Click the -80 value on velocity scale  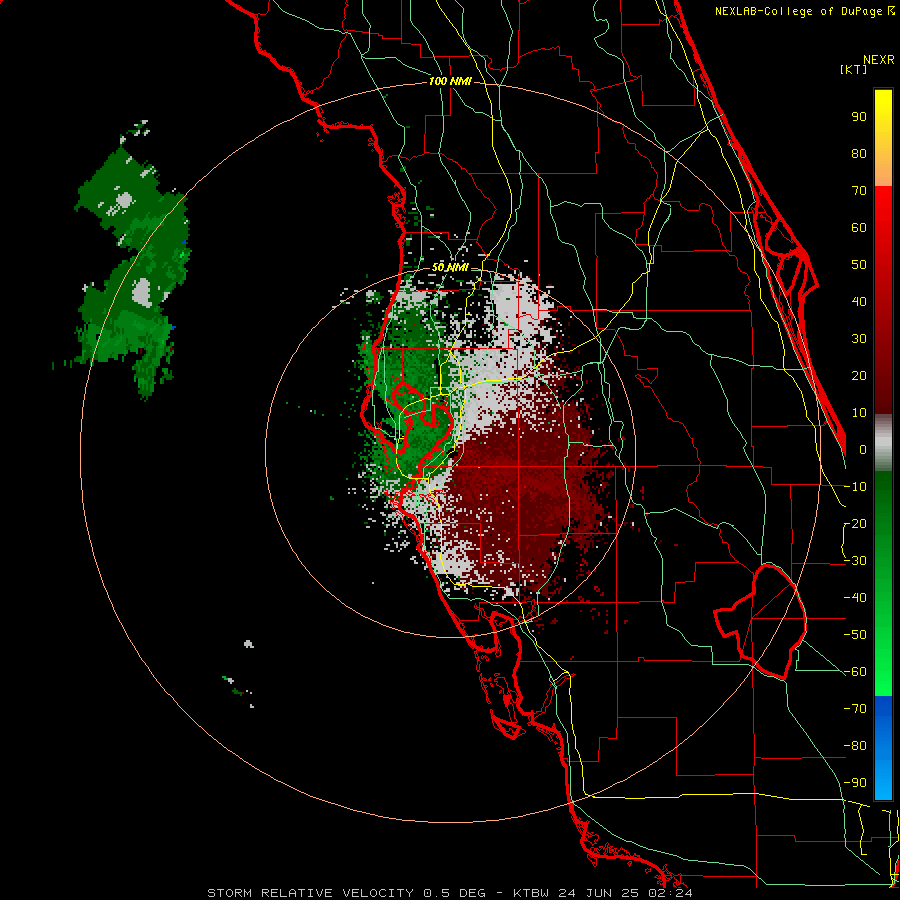pyautogui.click(x=855, y=746)
